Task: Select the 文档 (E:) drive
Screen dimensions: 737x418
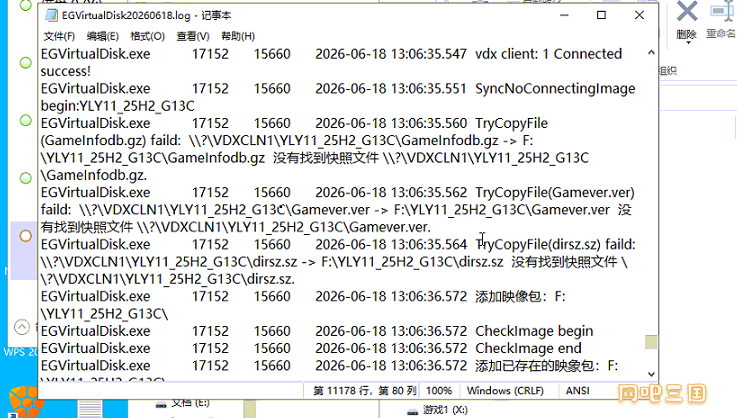Action: [183, 402]
